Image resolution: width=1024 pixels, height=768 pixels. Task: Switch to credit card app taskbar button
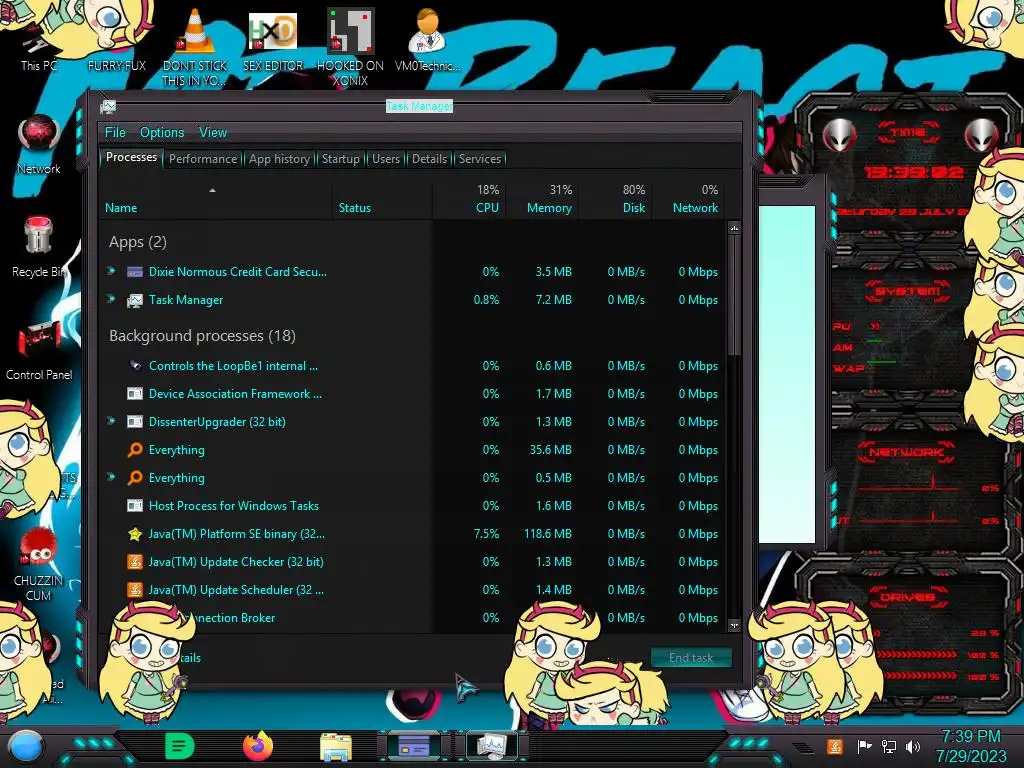click(x=414, y=746)
